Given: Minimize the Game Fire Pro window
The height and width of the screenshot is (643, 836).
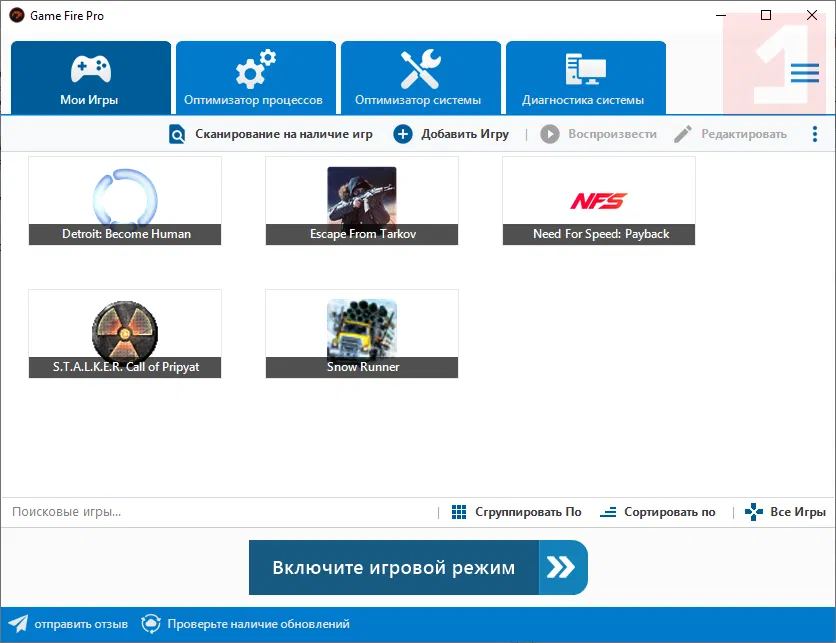Looking at the screenshot, I should coord(721,15).
